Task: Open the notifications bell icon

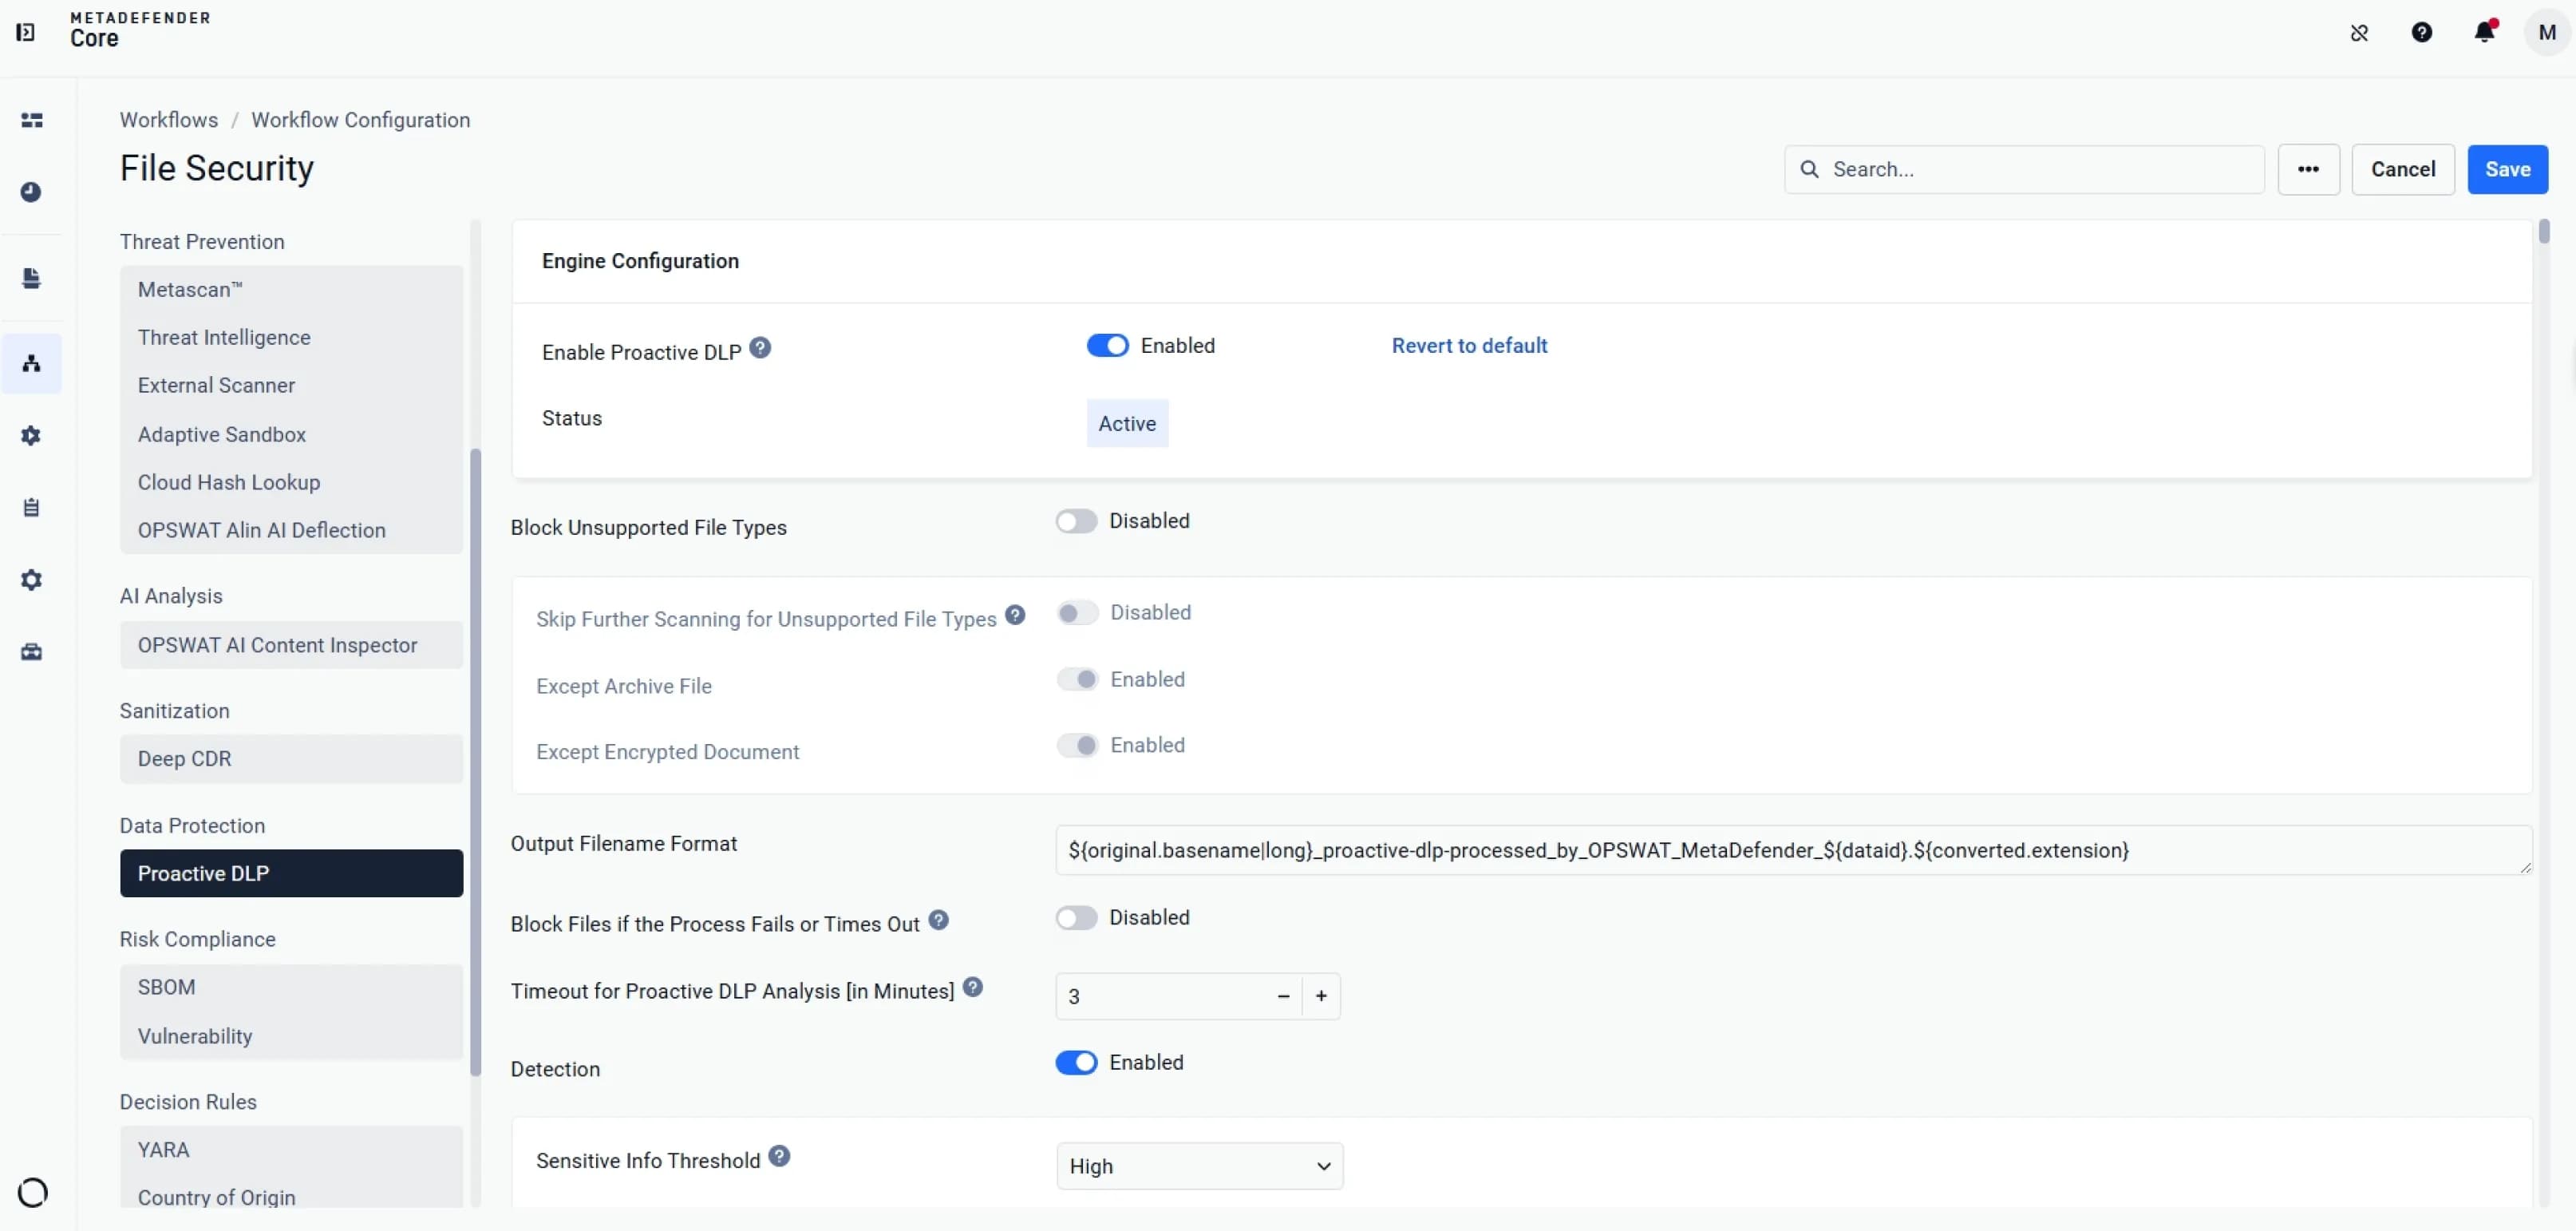Action: (2484, 32)
